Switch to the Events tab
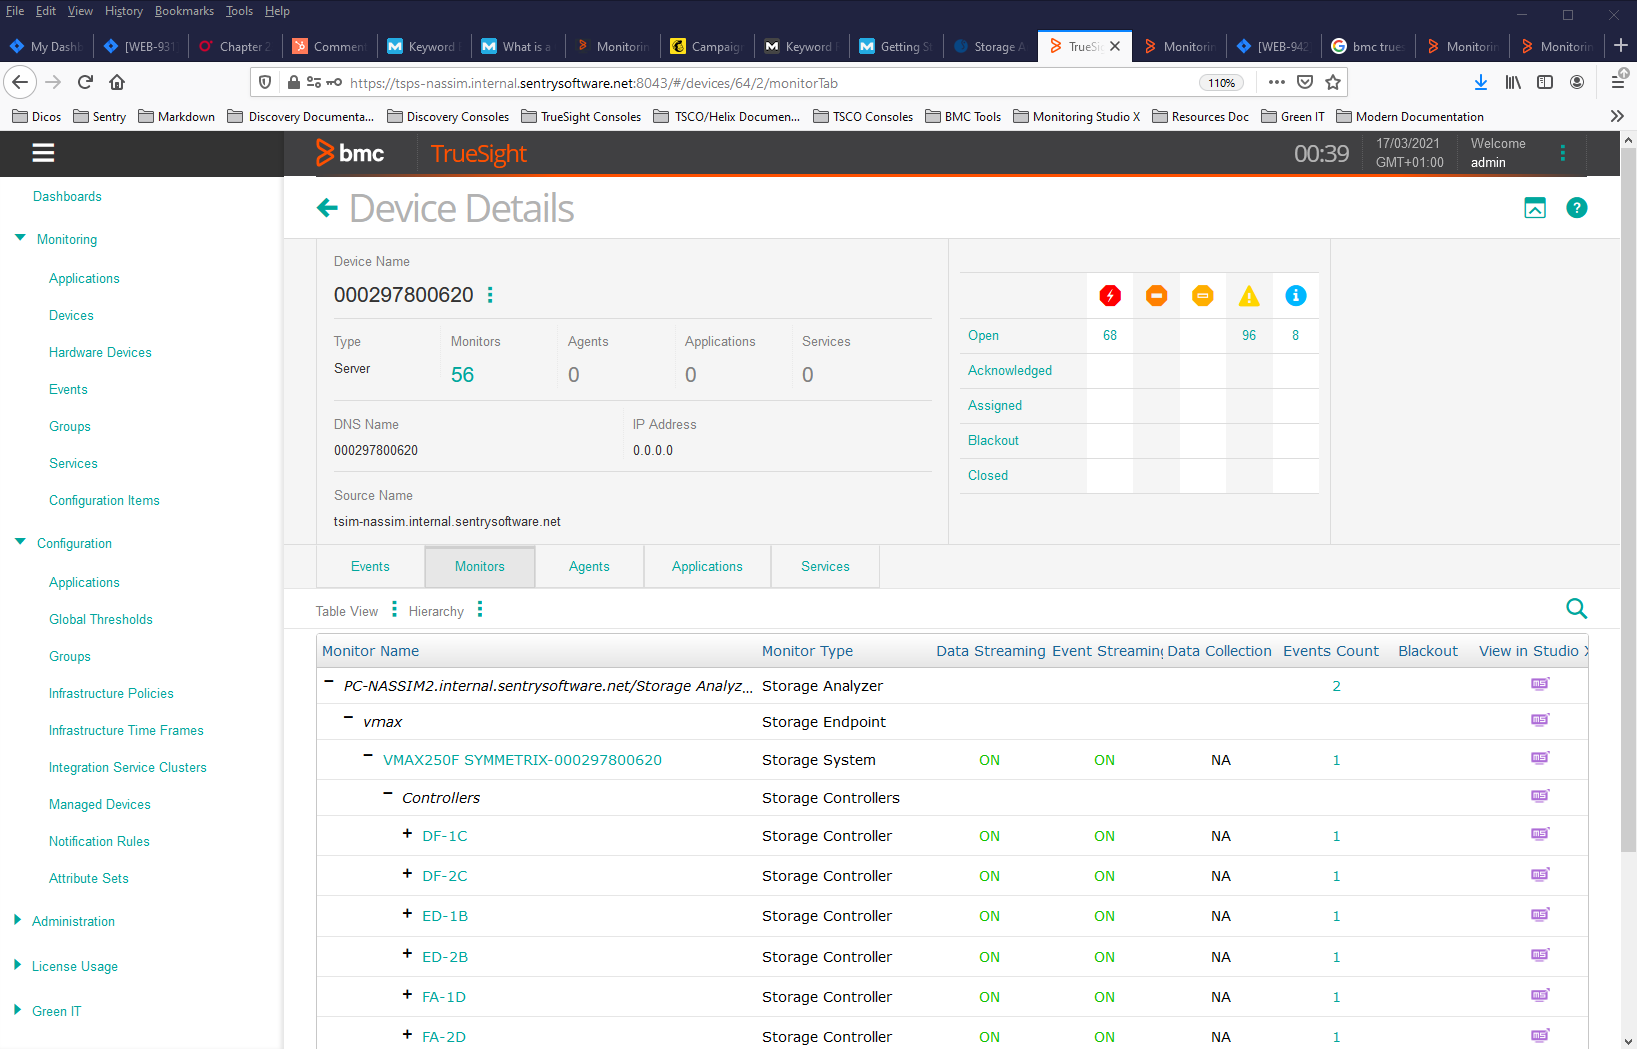Viewport: 1637px width, 1049px height. [x=370, y=566]
